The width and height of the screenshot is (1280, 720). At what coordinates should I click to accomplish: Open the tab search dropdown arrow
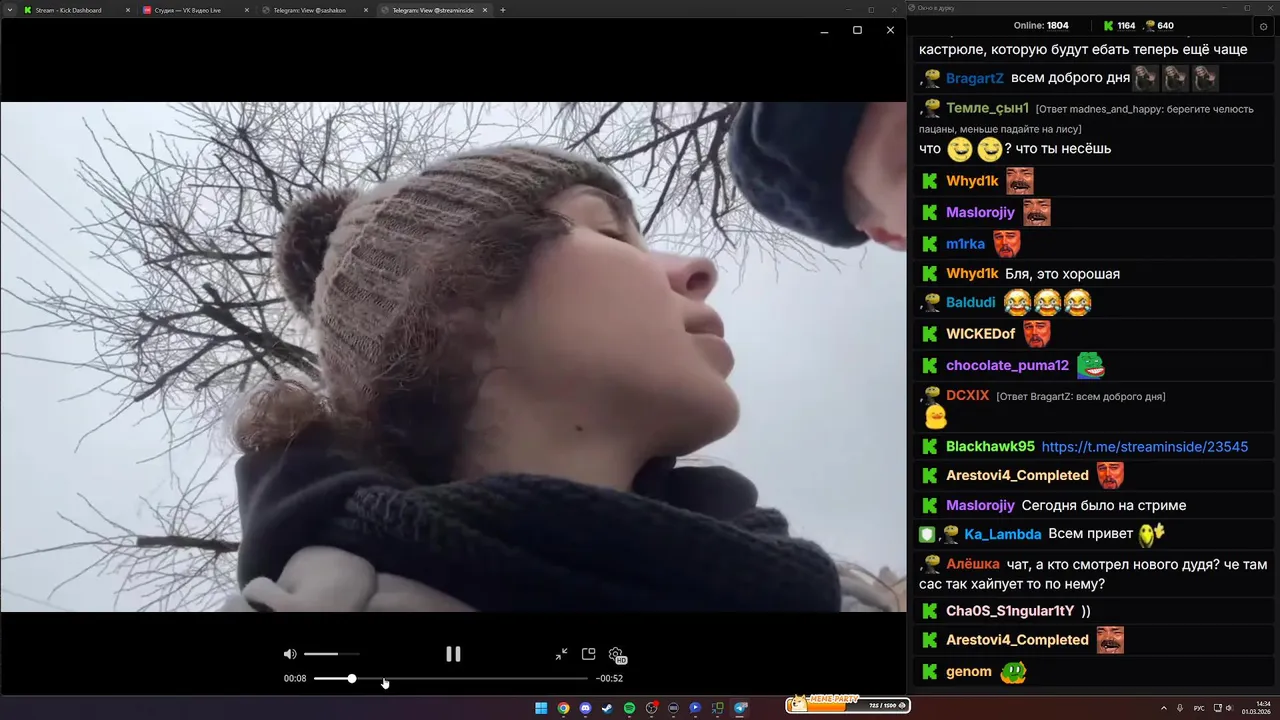[9, 10]
